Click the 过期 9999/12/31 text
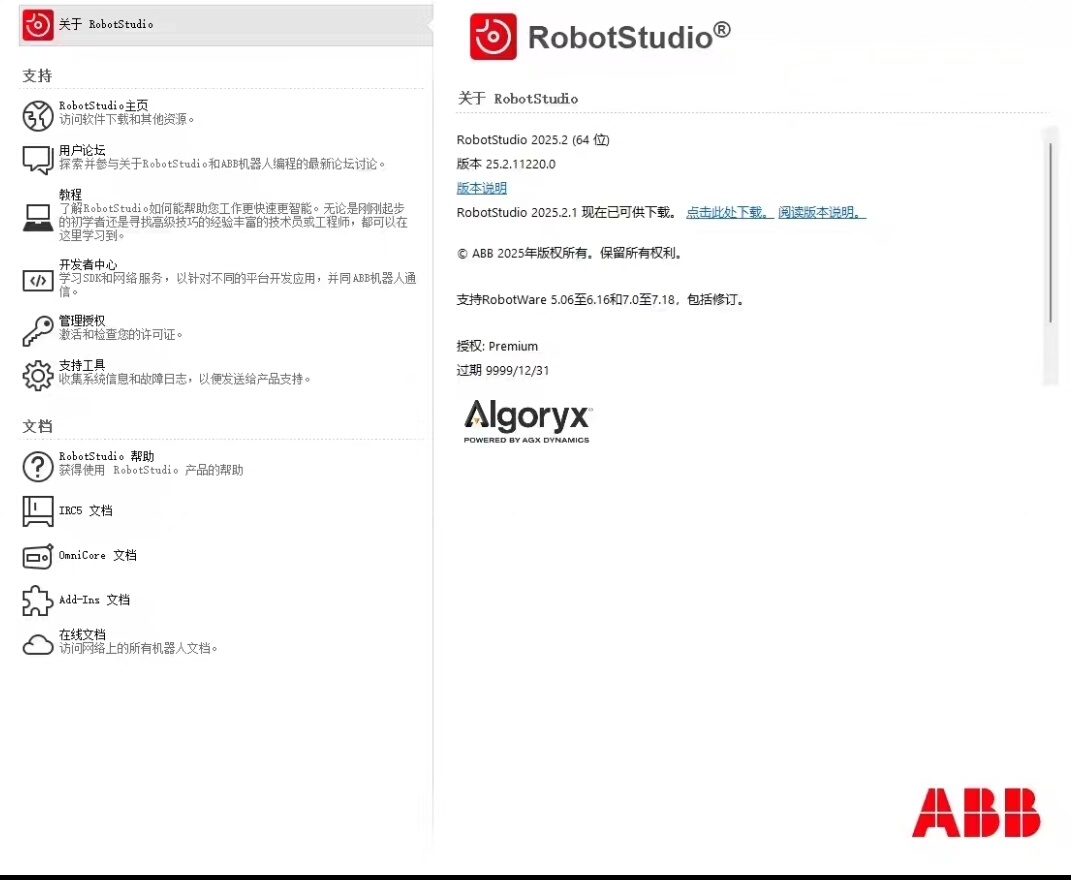This screenshot has width=1071, height=880. (503, 370)
